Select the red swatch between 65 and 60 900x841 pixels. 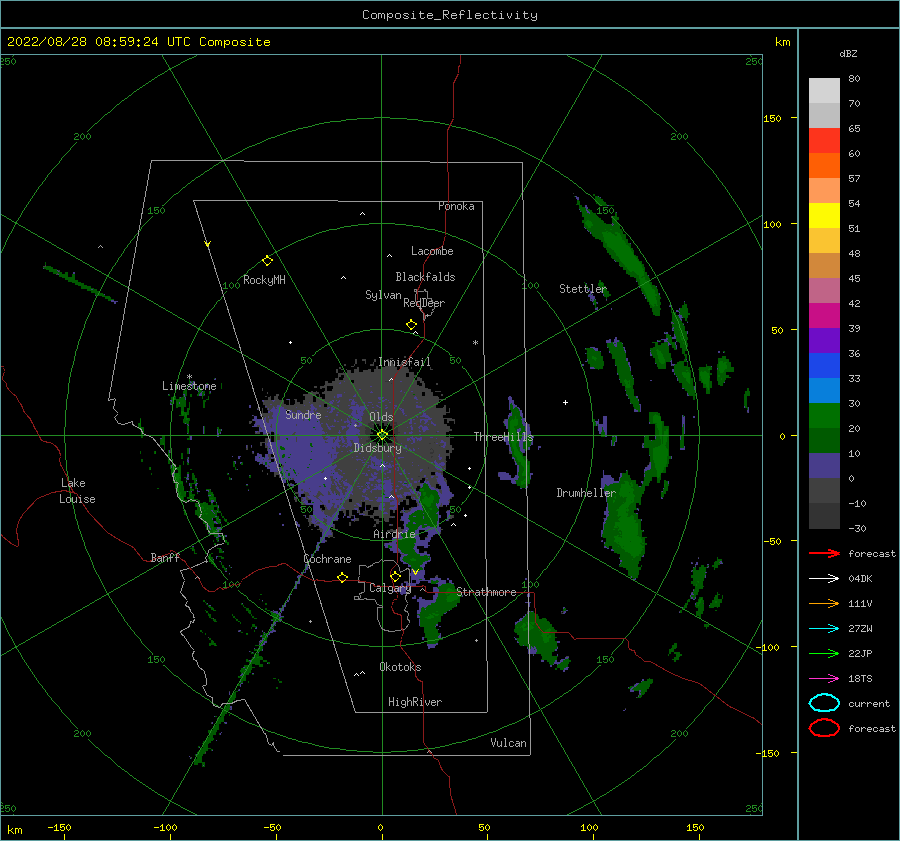pyautogui.click(x=824, y=141)
